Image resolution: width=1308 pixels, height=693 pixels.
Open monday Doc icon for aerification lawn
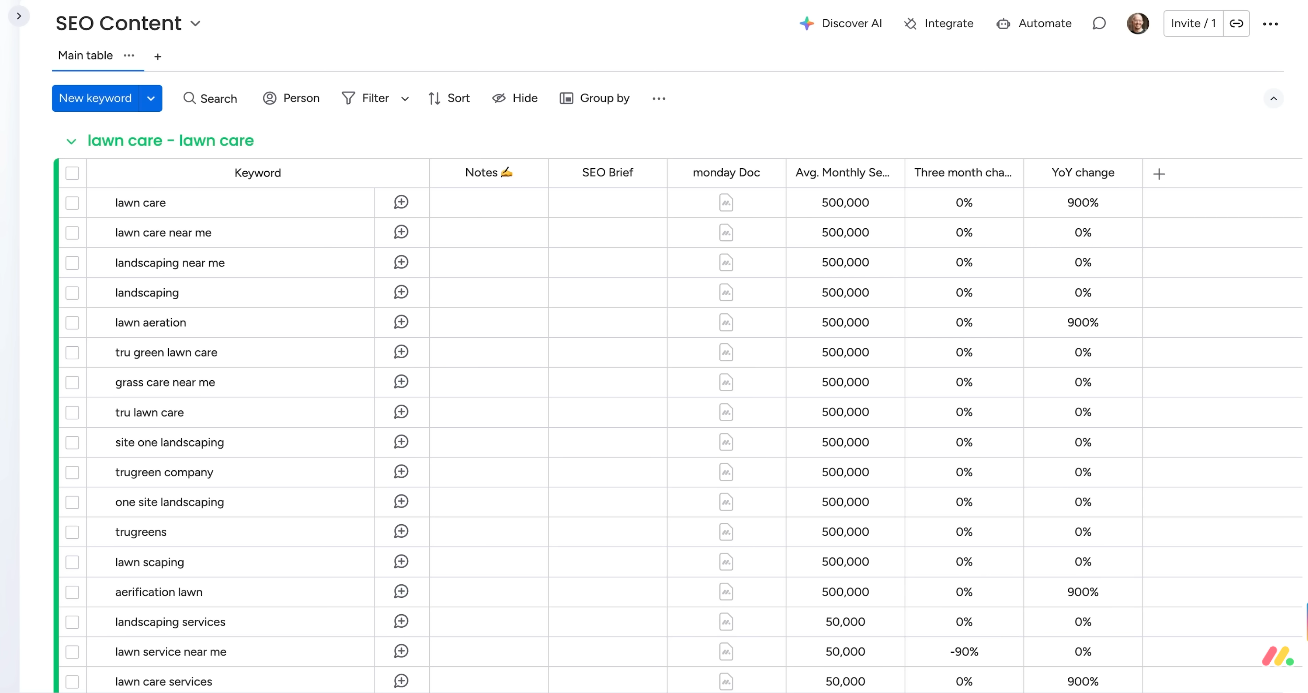click(726, 592)
